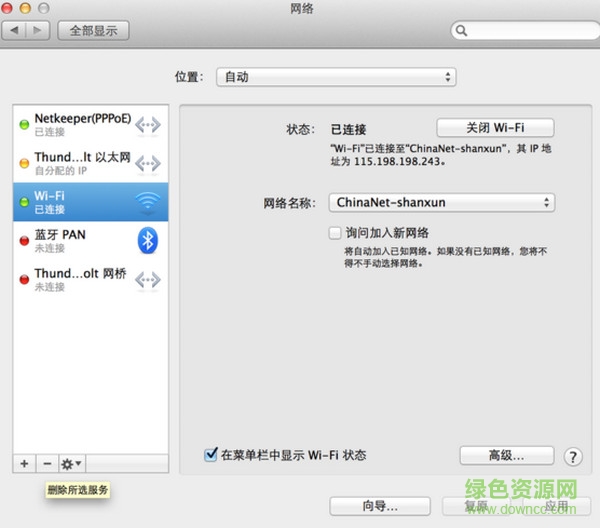Click 关闭 Wi-Fi button
This screenshot has height=528, width=600.
pyautogui.click(x=495, y=127)
